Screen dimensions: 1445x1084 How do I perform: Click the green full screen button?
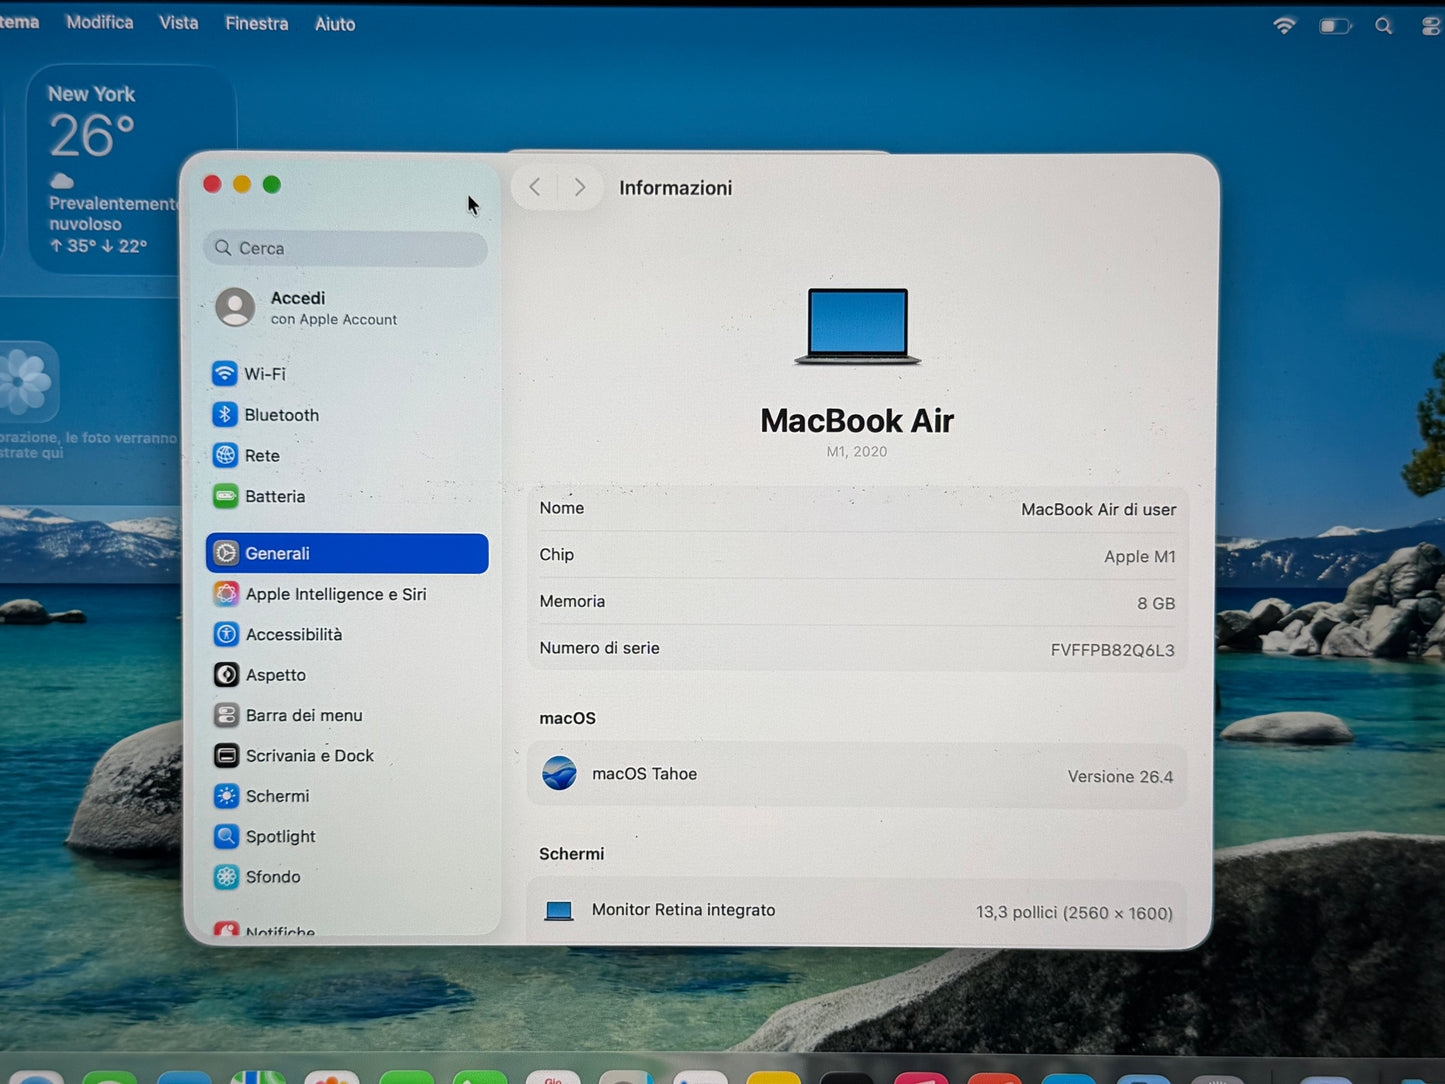coord(272,184)
